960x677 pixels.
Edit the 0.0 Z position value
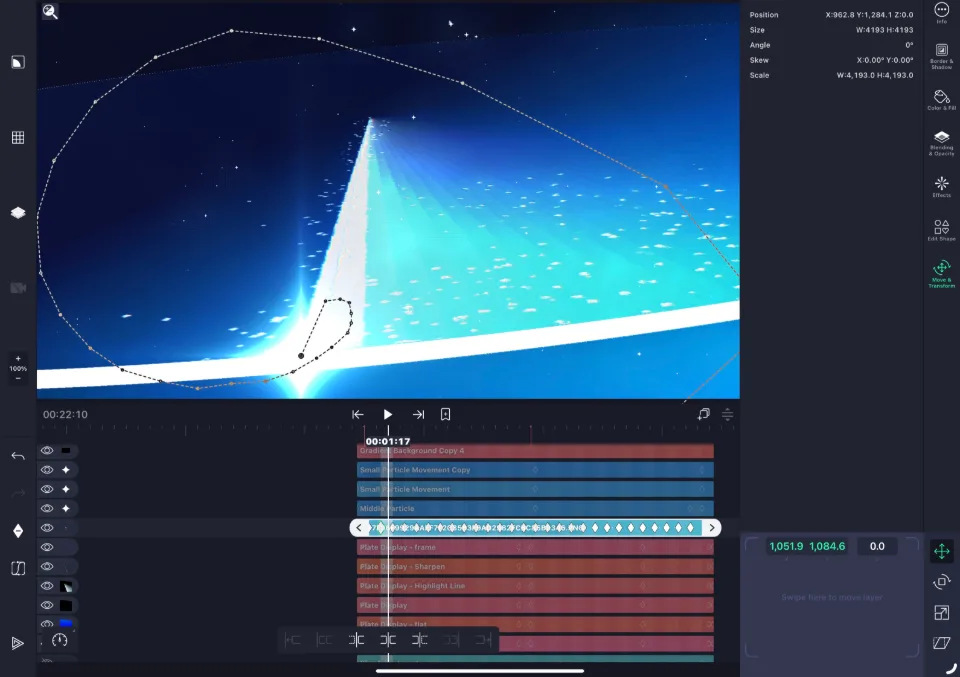(x=877, y=546)
